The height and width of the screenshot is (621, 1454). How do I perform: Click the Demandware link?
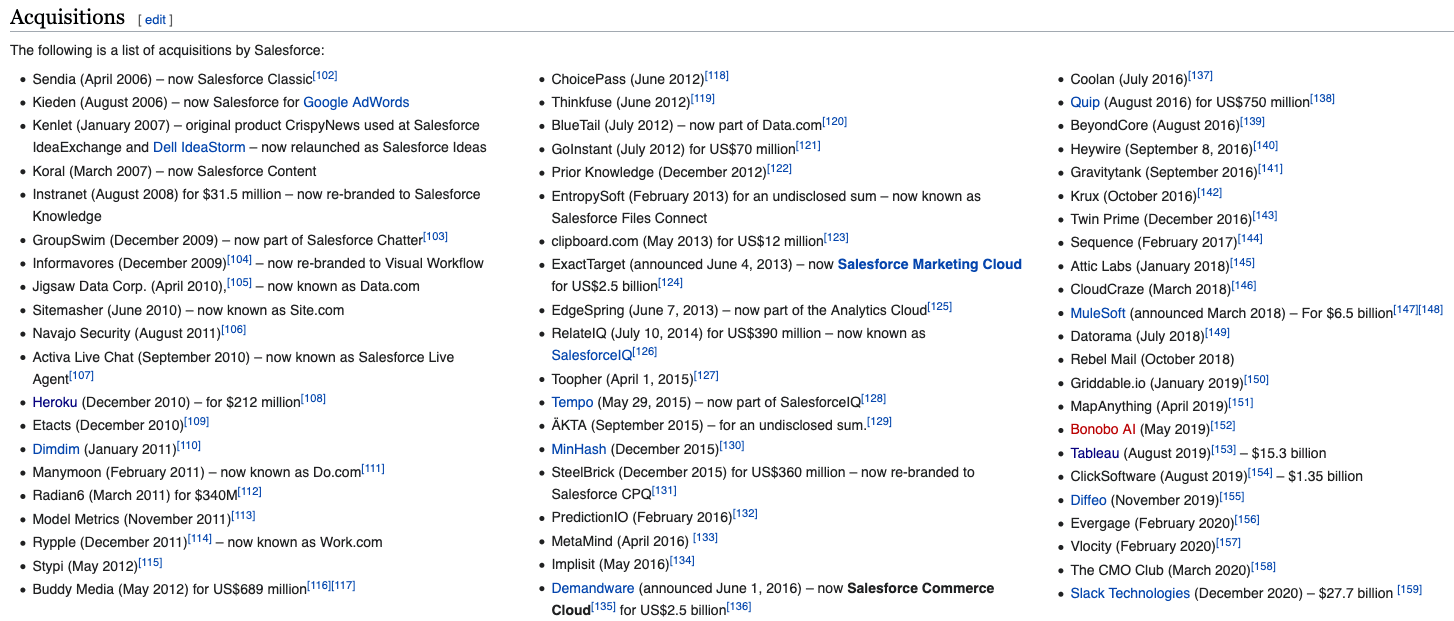point(593,588)
